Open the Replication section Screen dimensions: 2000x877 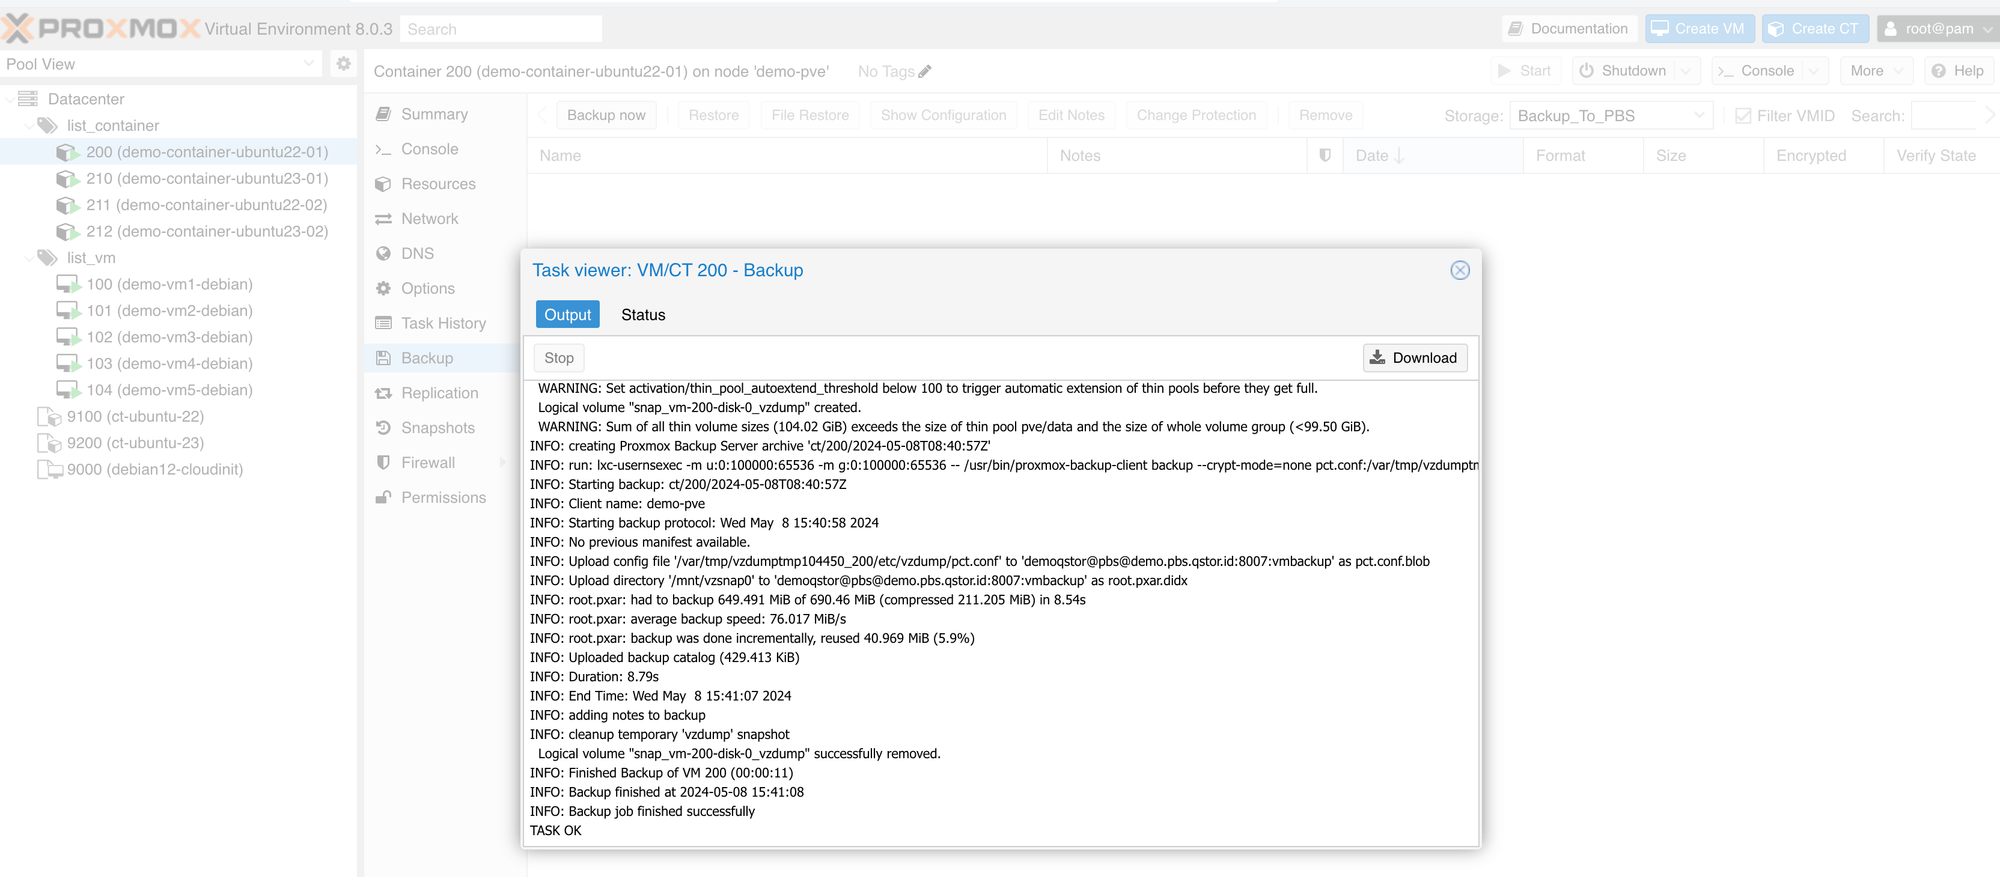(445, 393)
